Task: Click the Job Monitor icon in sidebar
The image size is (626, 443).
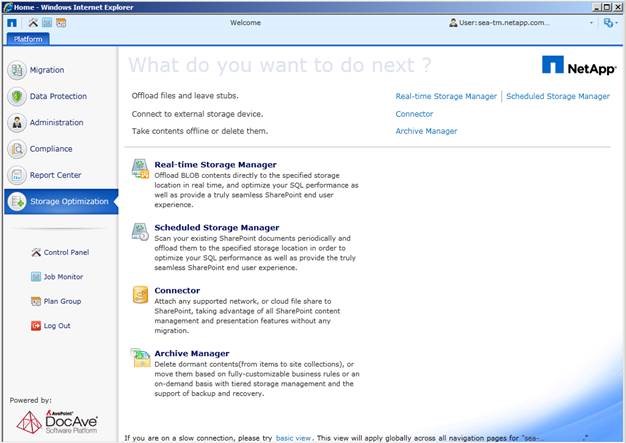Action: (36, 277)
